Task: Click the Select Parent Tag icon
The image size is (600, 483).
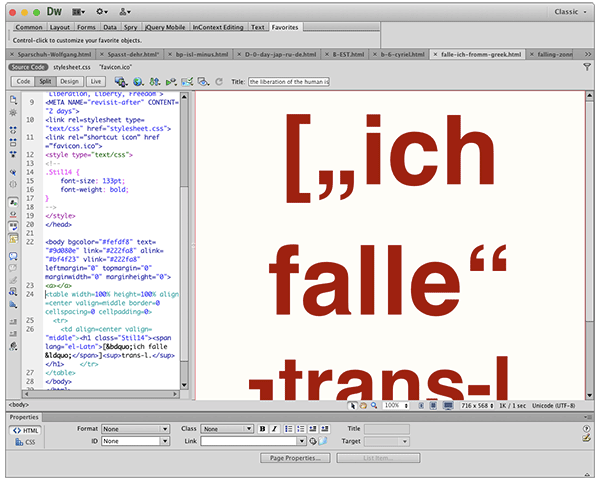Action: [x=13, y=173]
